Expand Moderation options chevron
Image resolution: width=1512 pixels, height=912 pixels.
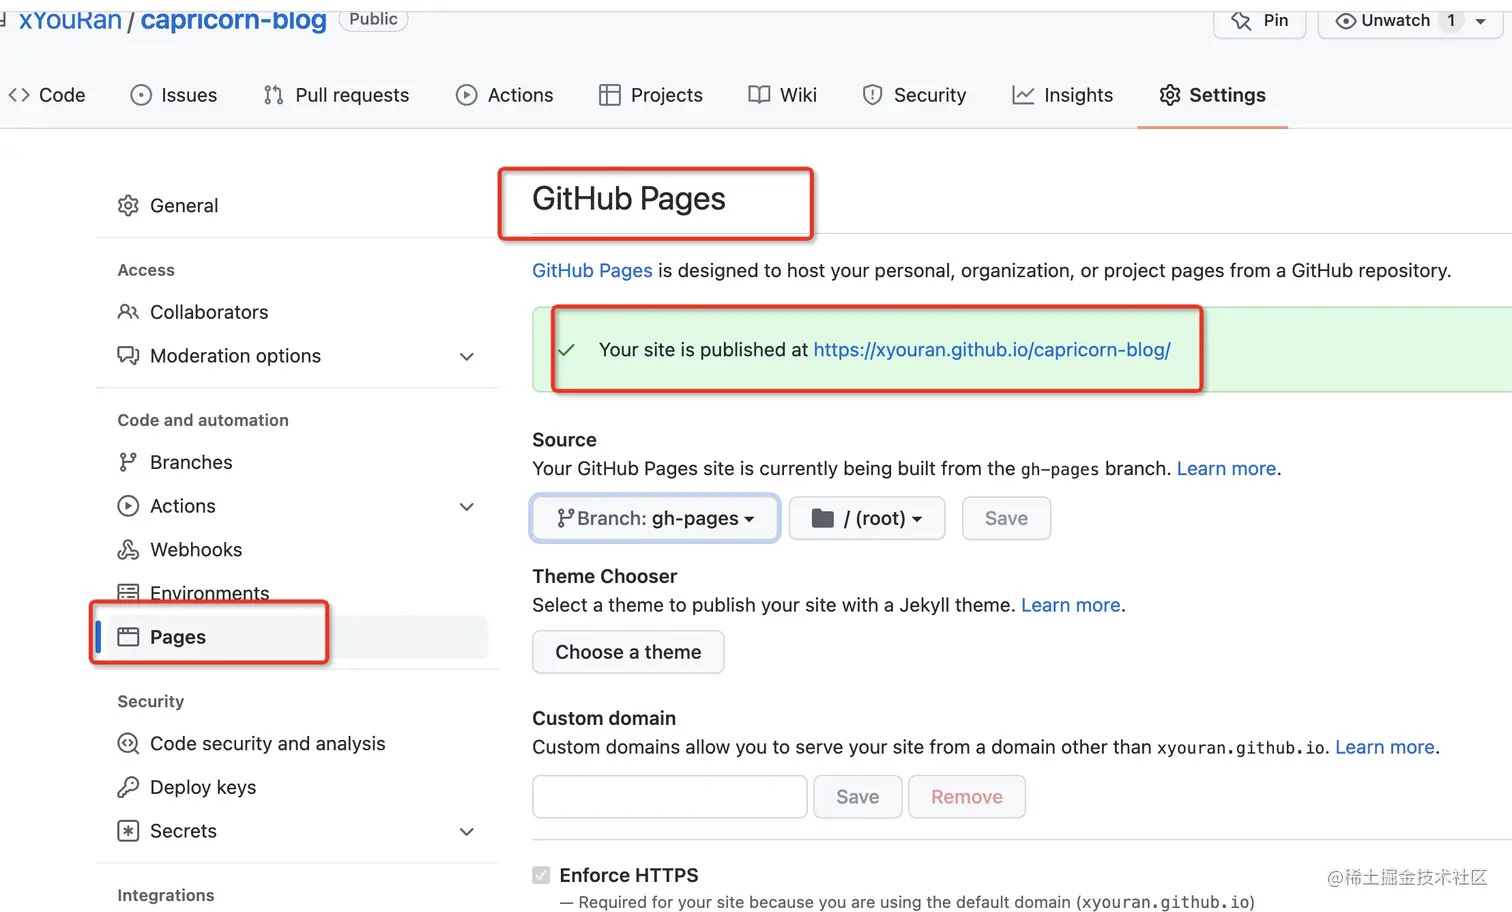pyautogui.click(x=466, y=357)
